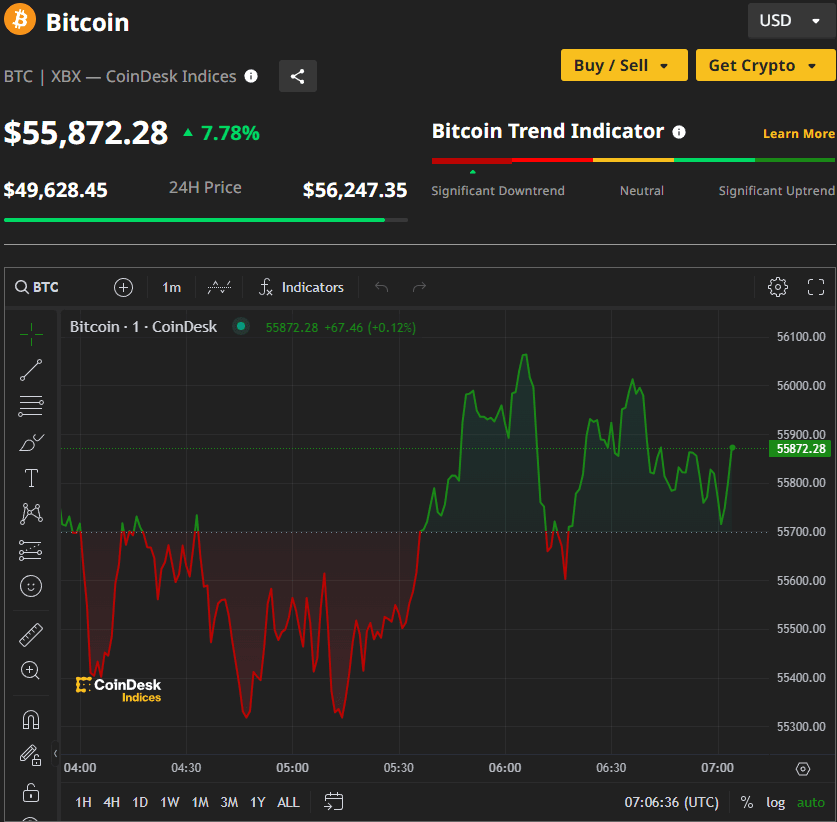Open Indicators menu
Screen dimensions: 837x822
point(302,287)
